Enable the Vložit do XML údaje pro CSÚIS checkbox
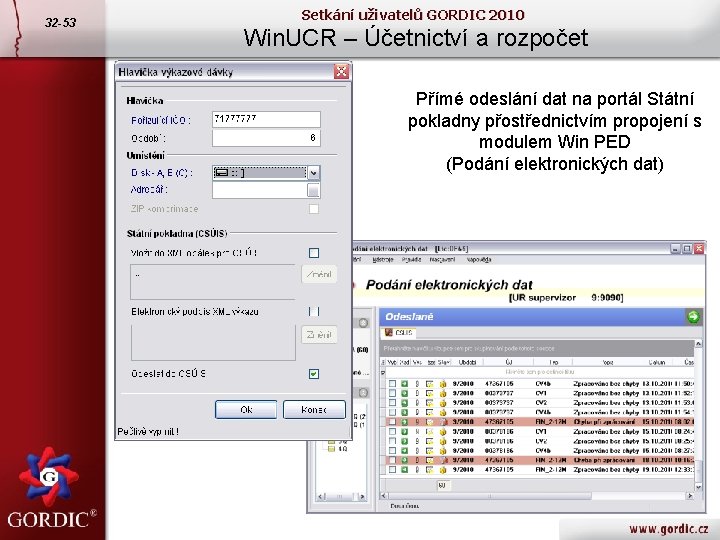 314,253
